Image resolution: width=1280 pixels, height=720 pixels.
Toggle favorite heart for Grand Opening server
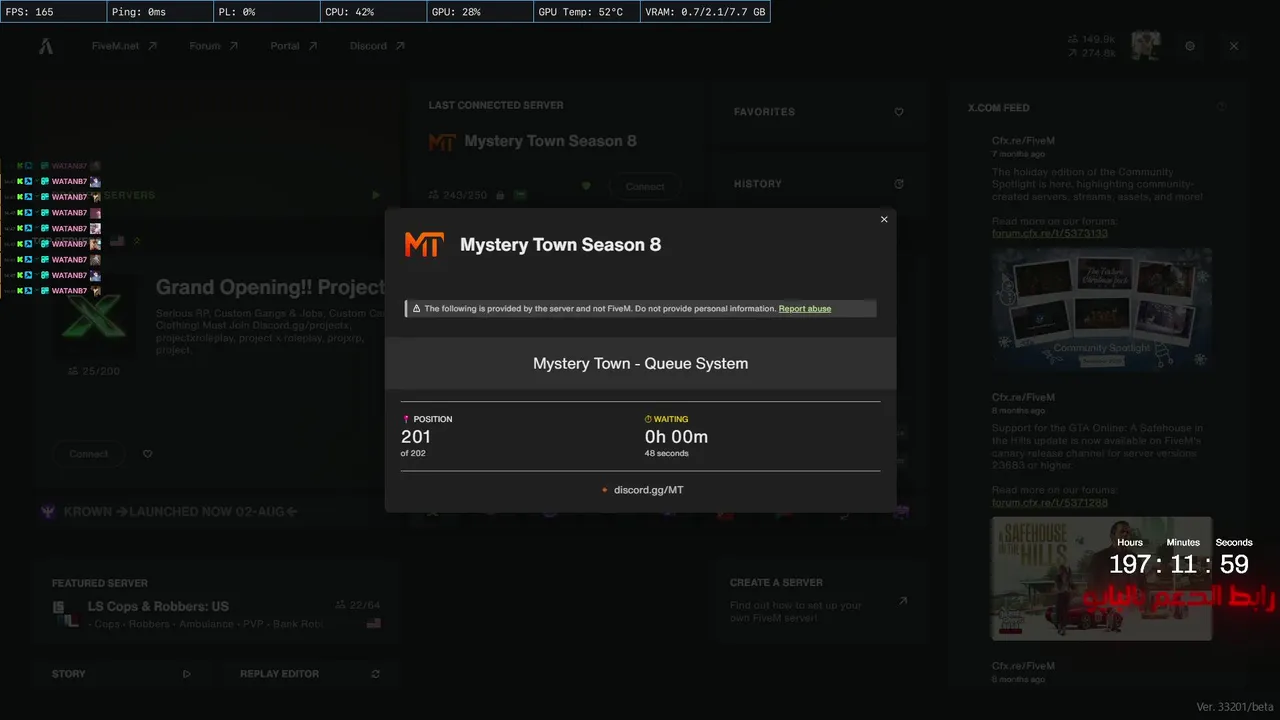[148, 454]
